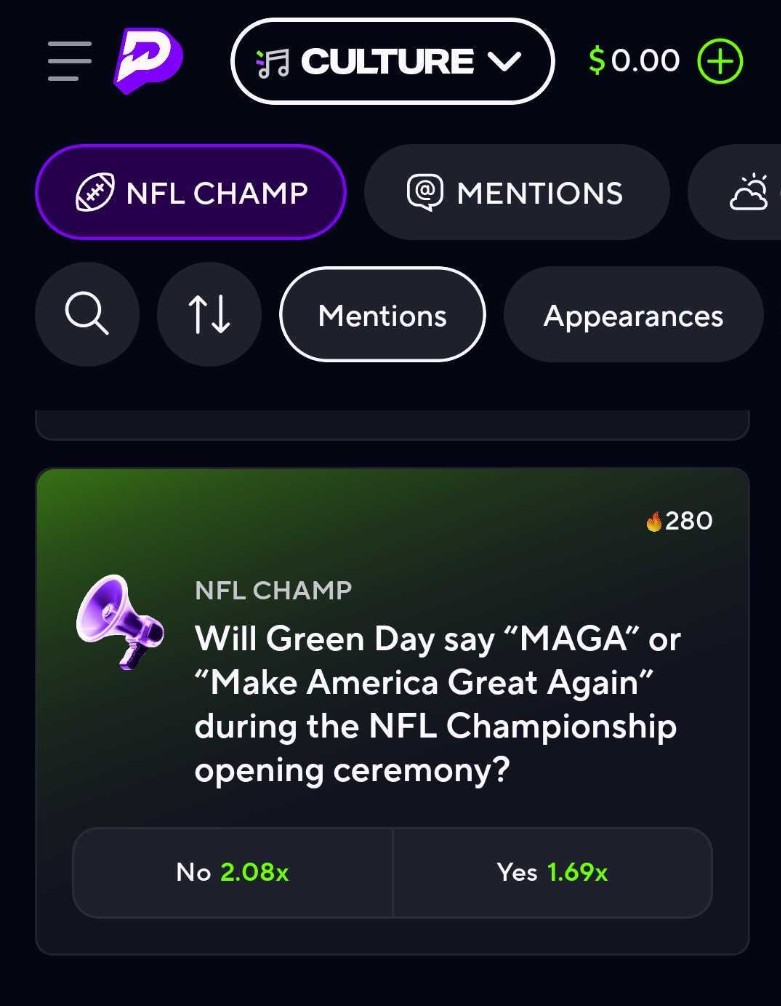Open search with the magnifying glass icon
Screen dimensions: 781x1006
pos(87,316)
